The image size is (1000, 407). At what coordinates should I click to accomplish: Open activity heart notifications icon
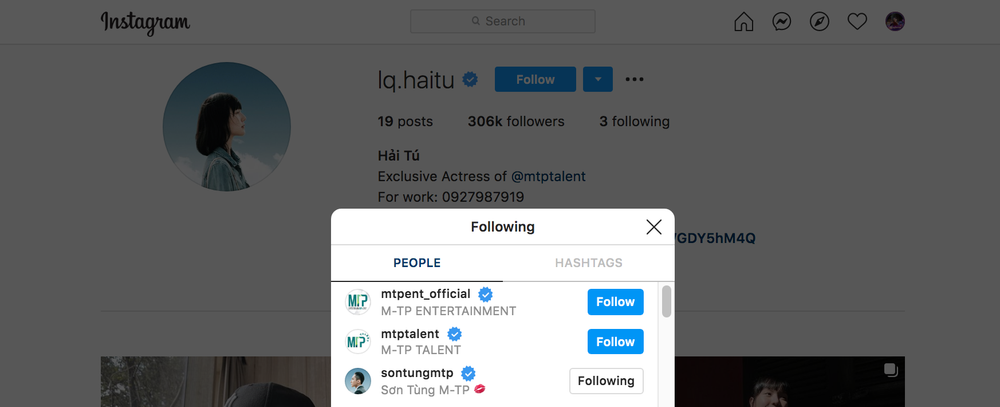[857, 22]
